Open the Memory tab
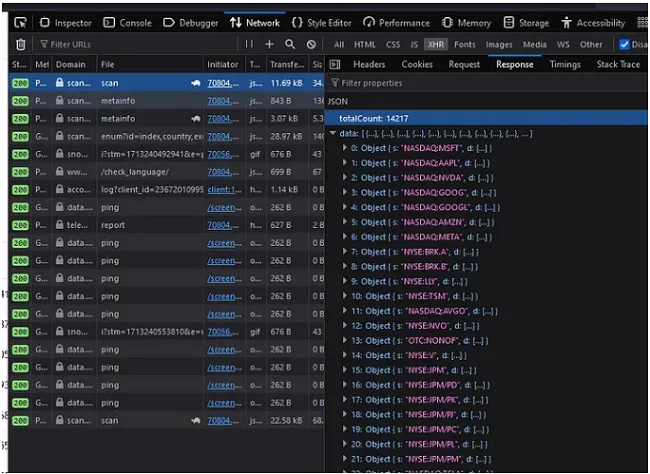Viewport: 650px width, 474px height. [x=466, y=23]
